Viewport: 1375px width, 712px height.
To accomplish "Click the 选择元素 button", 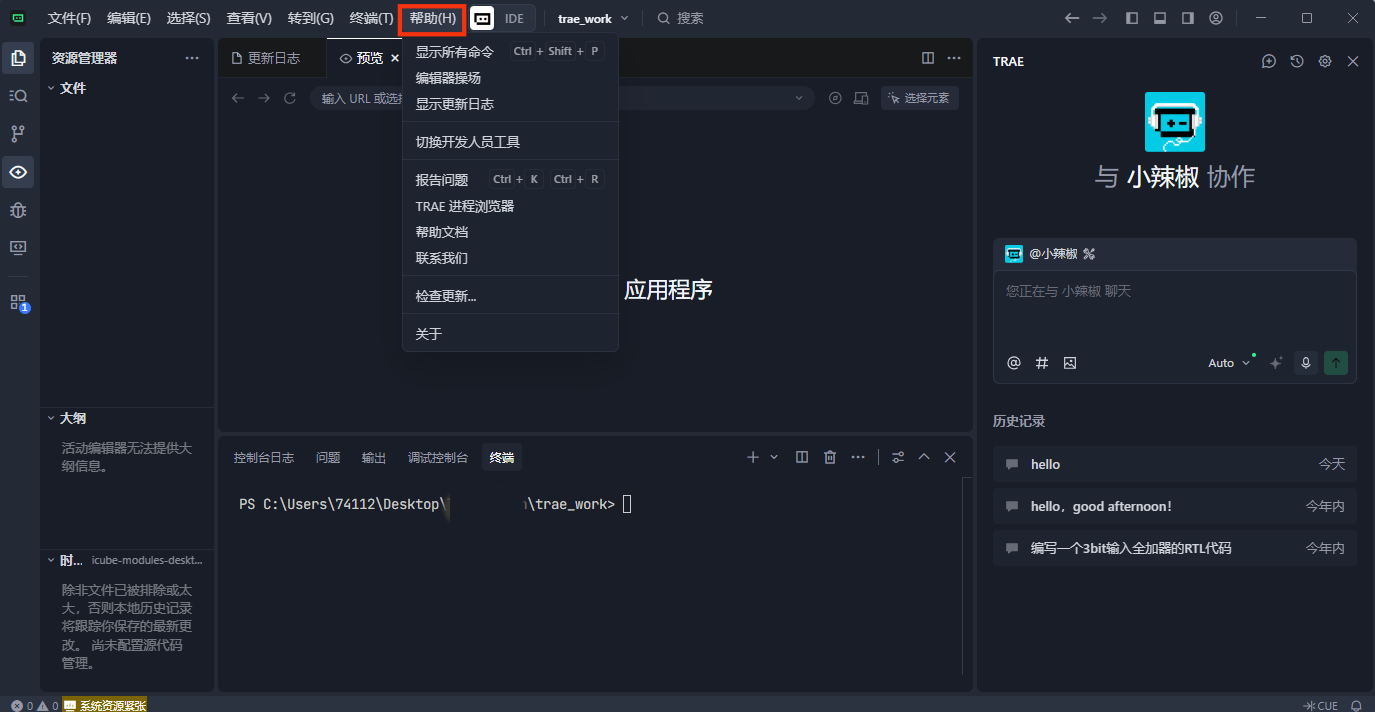I will pyautogui.click(x=919, y=98).
